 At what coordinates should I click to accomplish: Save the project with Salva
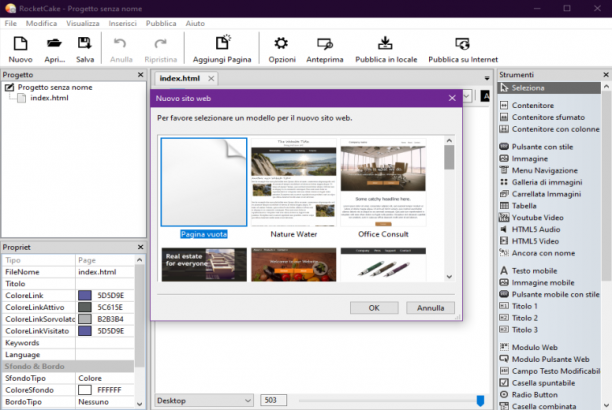pyautogui.click(x=85, y=49)
